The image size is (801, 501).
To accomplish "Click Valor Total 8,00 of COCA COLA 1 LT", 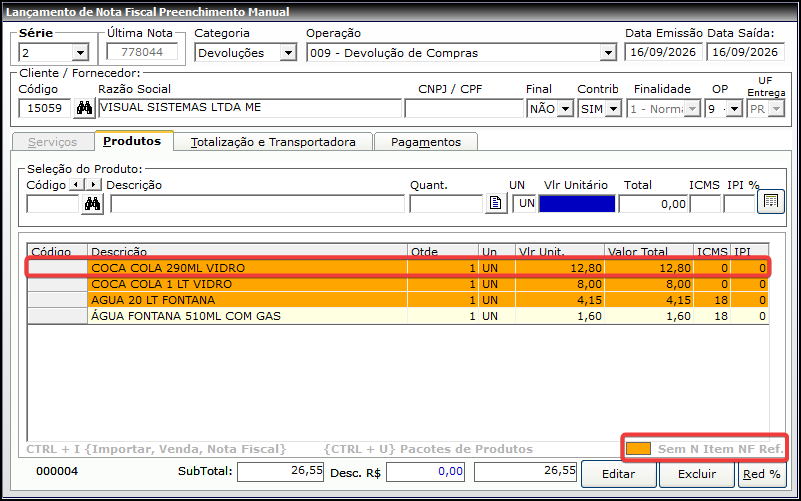I will click(x=648, y=284).
